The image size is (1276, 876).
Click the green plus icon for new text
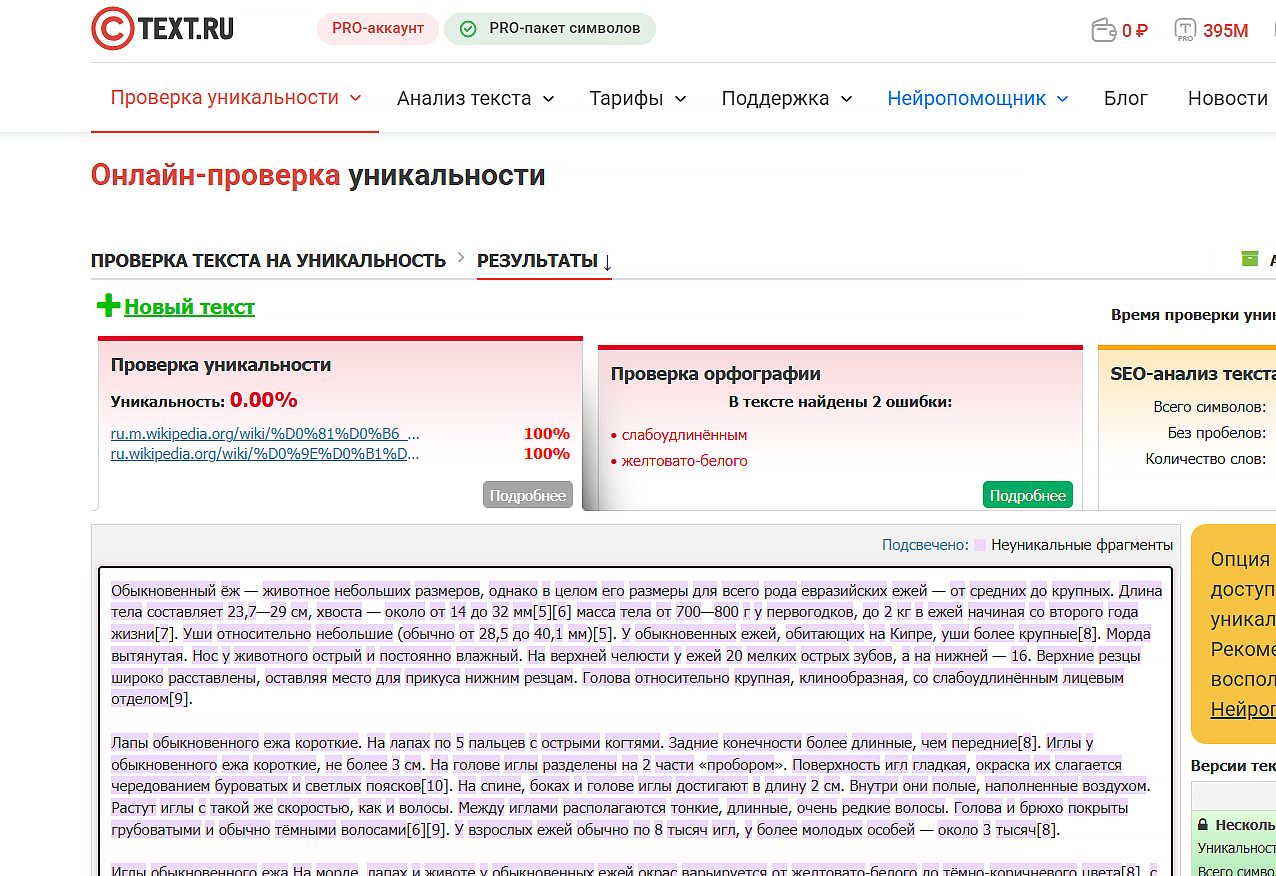pos(108,306)
